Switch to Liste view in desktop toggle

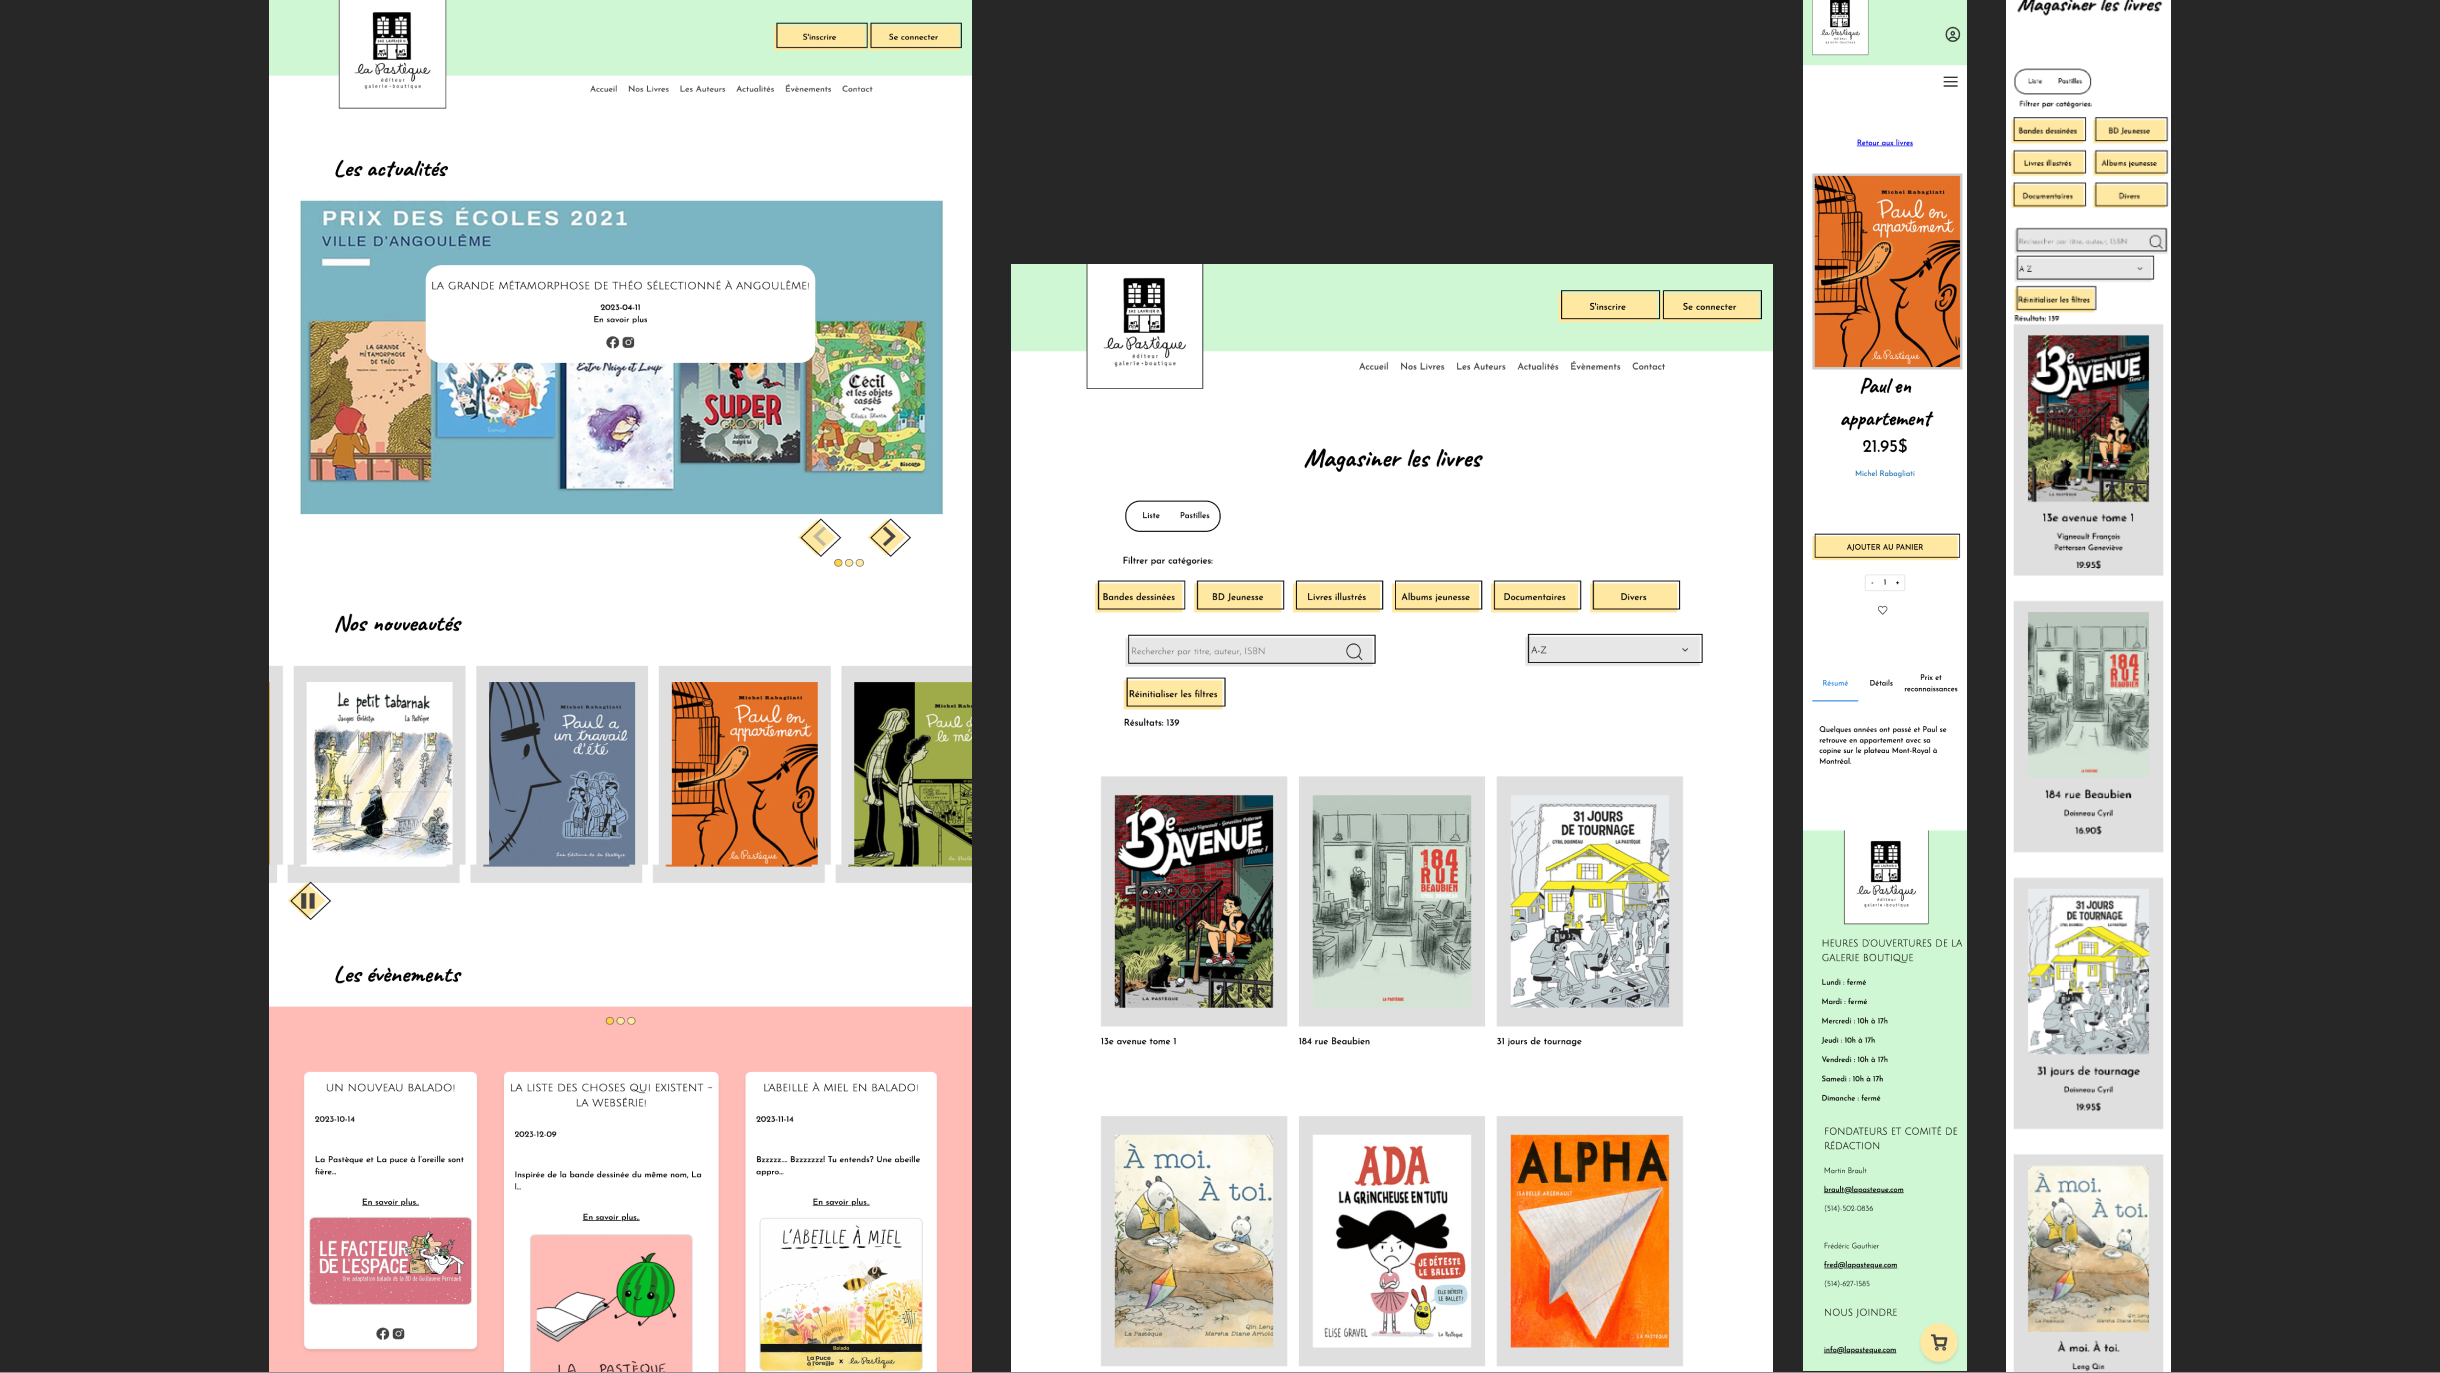coord(1151,516)
